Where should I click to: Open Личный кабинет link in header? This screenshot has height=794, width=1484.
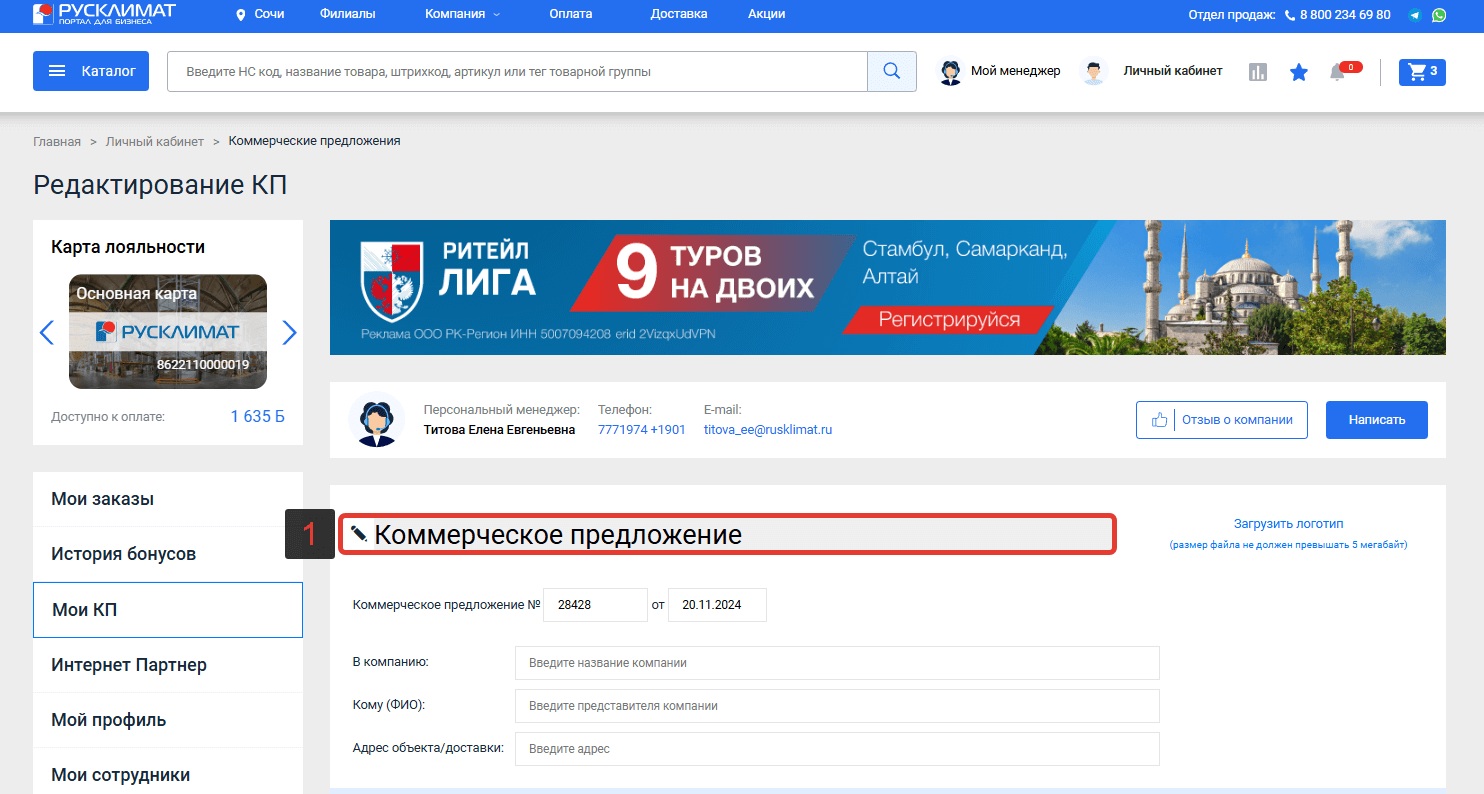pos(1173,71)
